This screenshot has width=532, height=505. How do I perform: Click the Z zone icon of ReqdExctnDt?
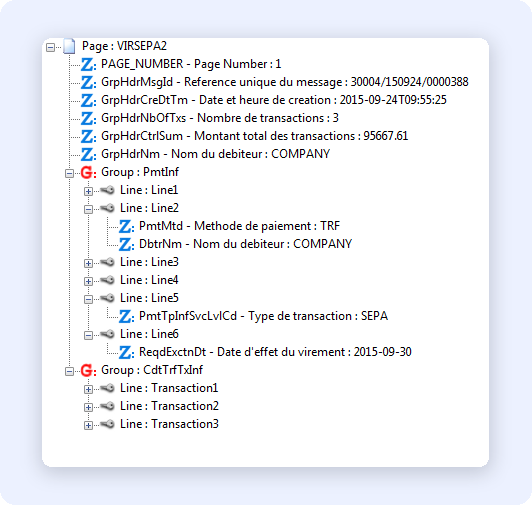[x=126, y=352]
